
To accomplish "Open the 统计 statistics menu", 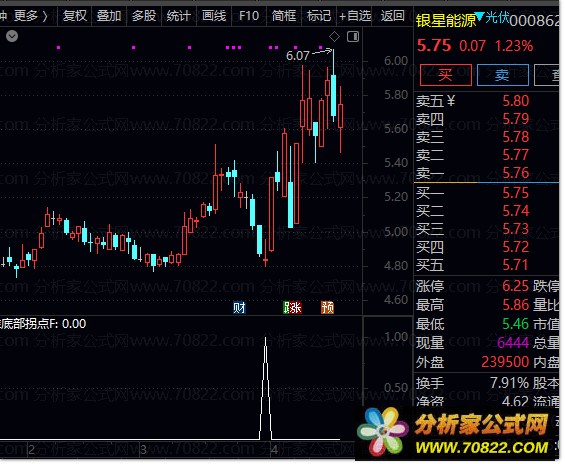I will pos(179,16).
